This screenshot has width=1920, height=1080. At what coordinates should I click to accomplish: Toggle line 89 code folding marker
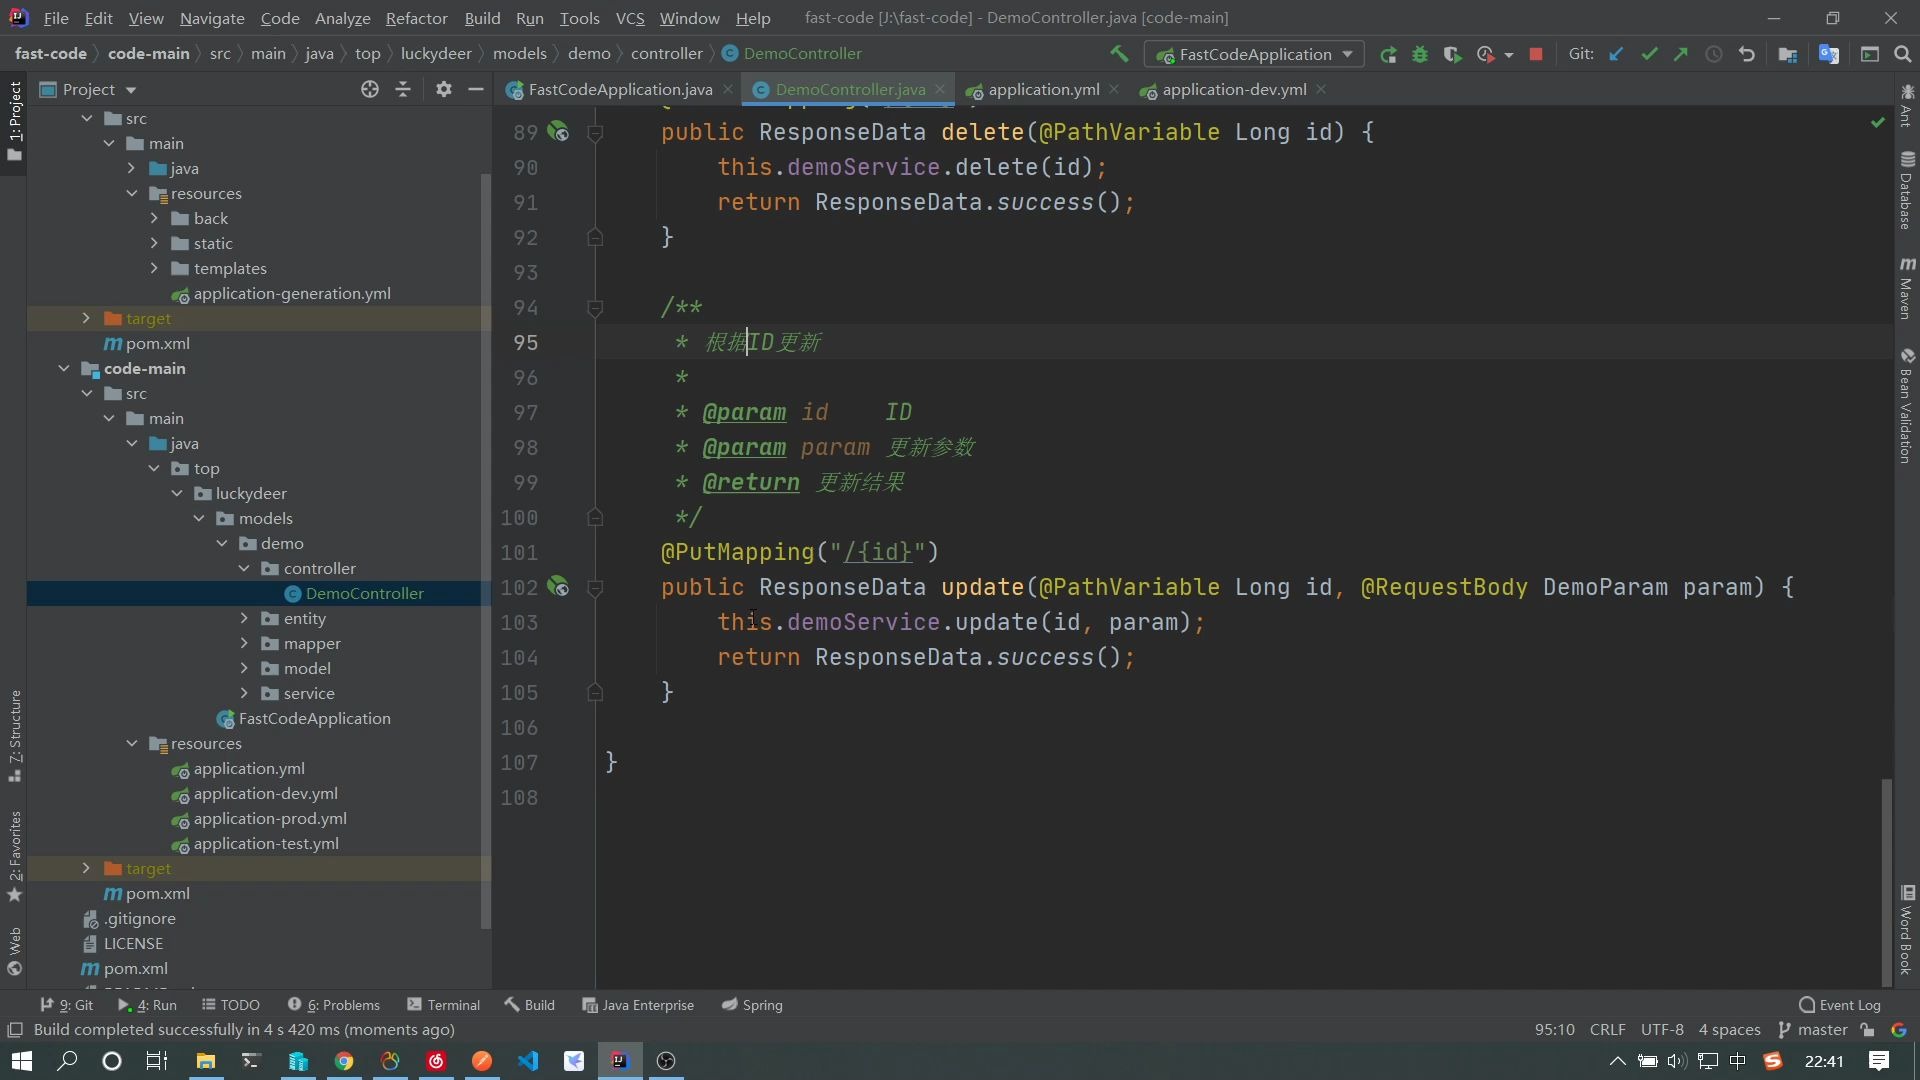click(x=595, y=132)
